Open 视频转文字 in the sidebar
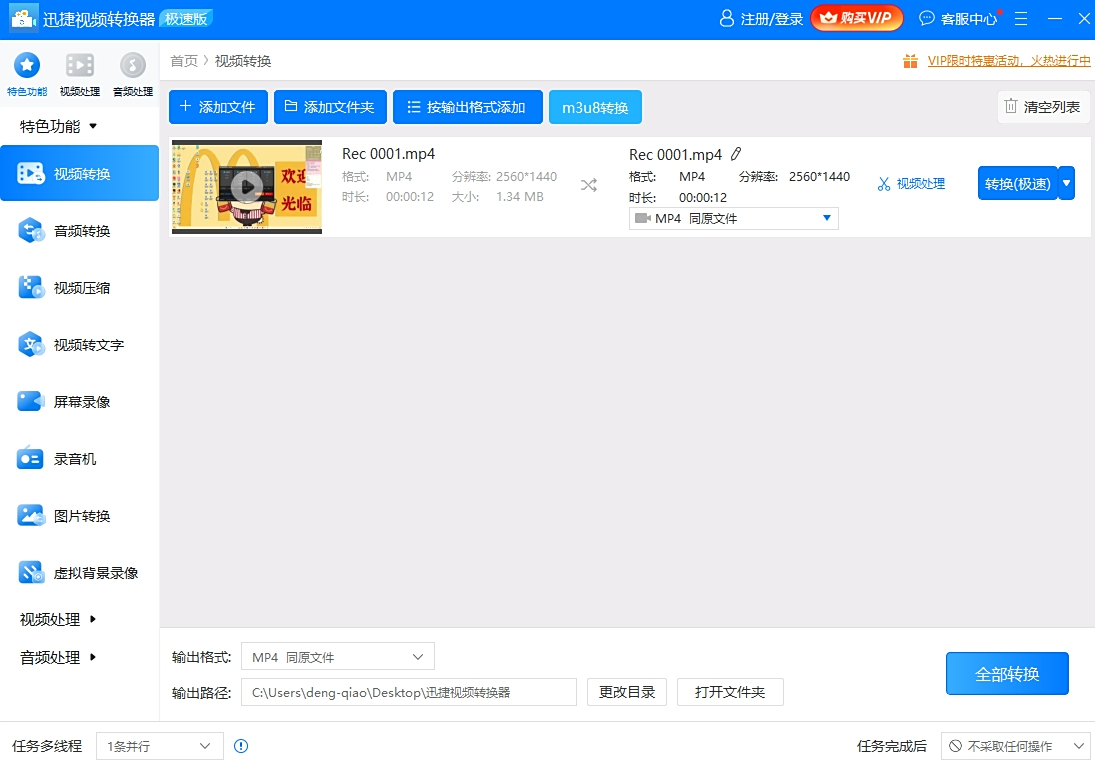Screen dimensions: 1095x770 (80, 345)
